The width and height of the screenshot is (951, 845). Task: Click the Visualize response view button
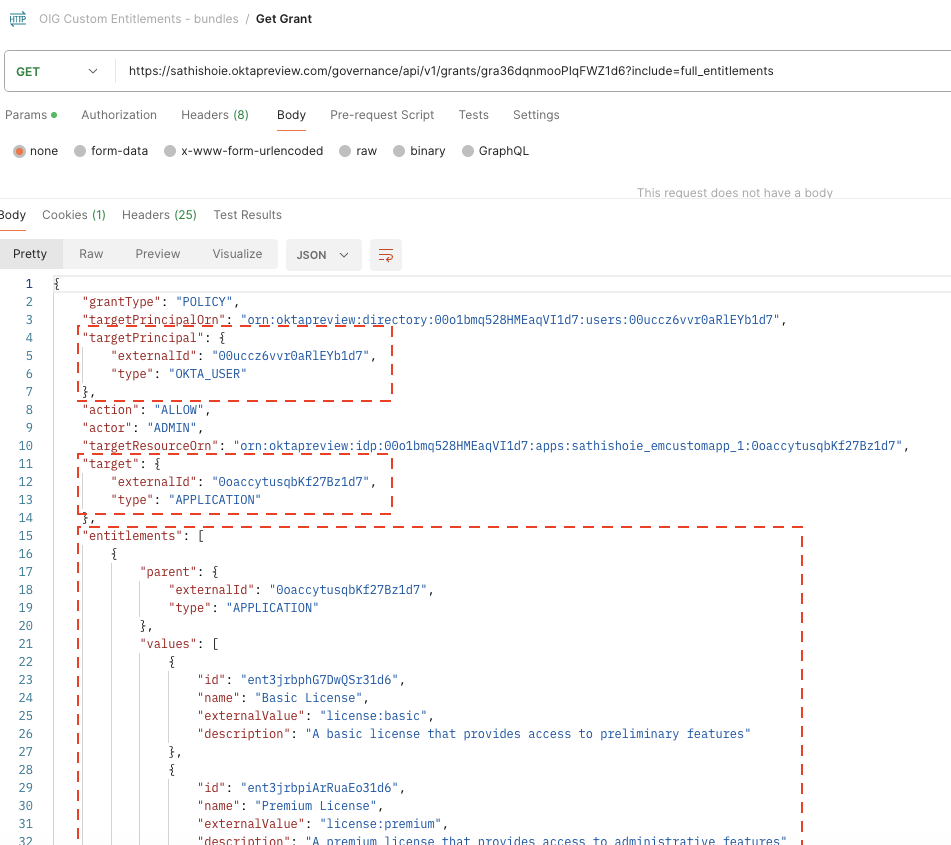[x=237, y=254]
